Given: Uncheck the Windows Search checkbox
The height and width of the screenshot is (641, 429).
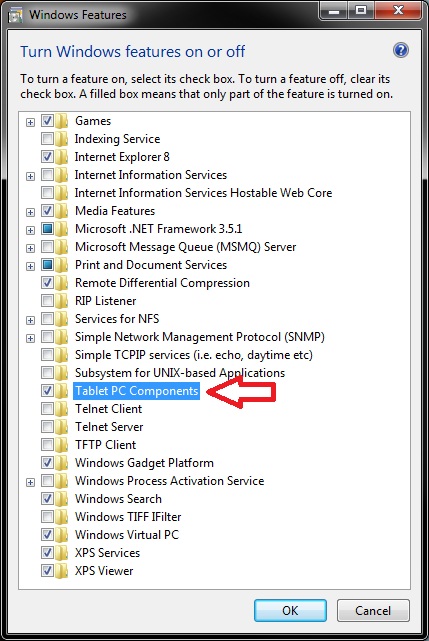Looking at the screenshot, I should [47, 498].
